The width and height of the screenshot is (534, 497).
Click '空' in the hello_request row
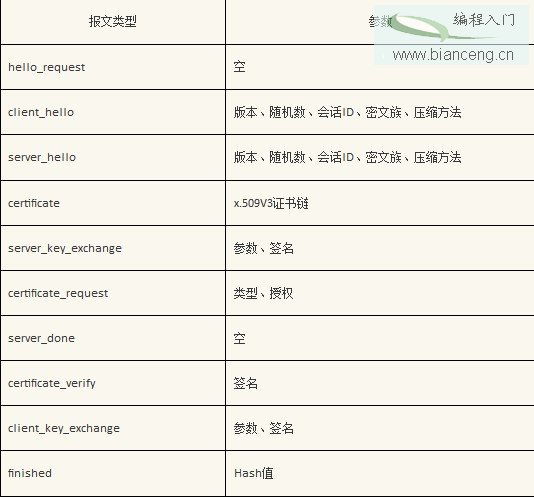pos(239,66)
